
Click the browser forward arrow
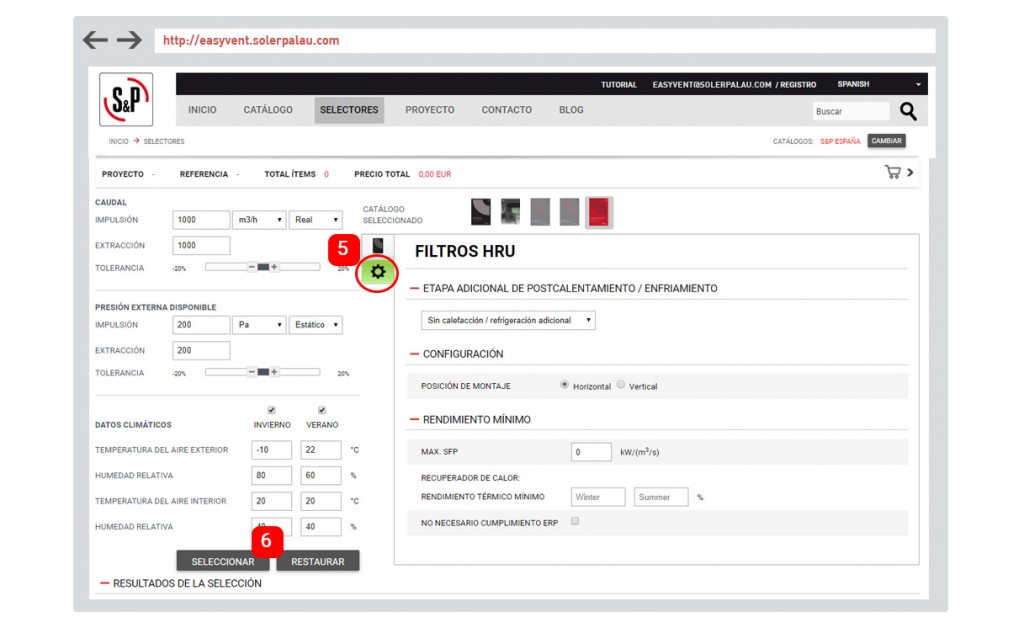tap(129, 40)
